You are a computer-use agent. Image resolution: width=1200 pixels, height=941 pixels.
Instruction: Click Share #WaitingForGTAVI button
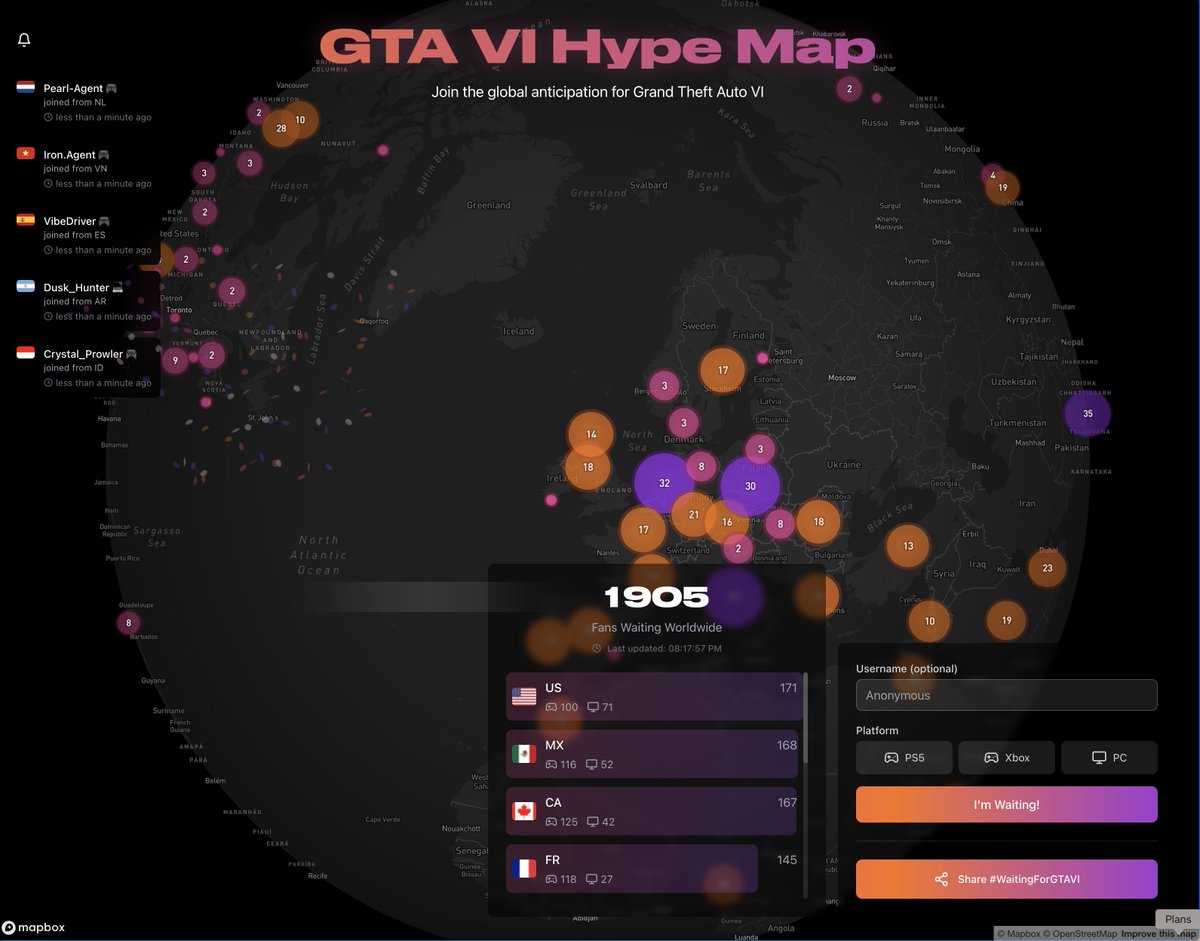click(1007, 879)
